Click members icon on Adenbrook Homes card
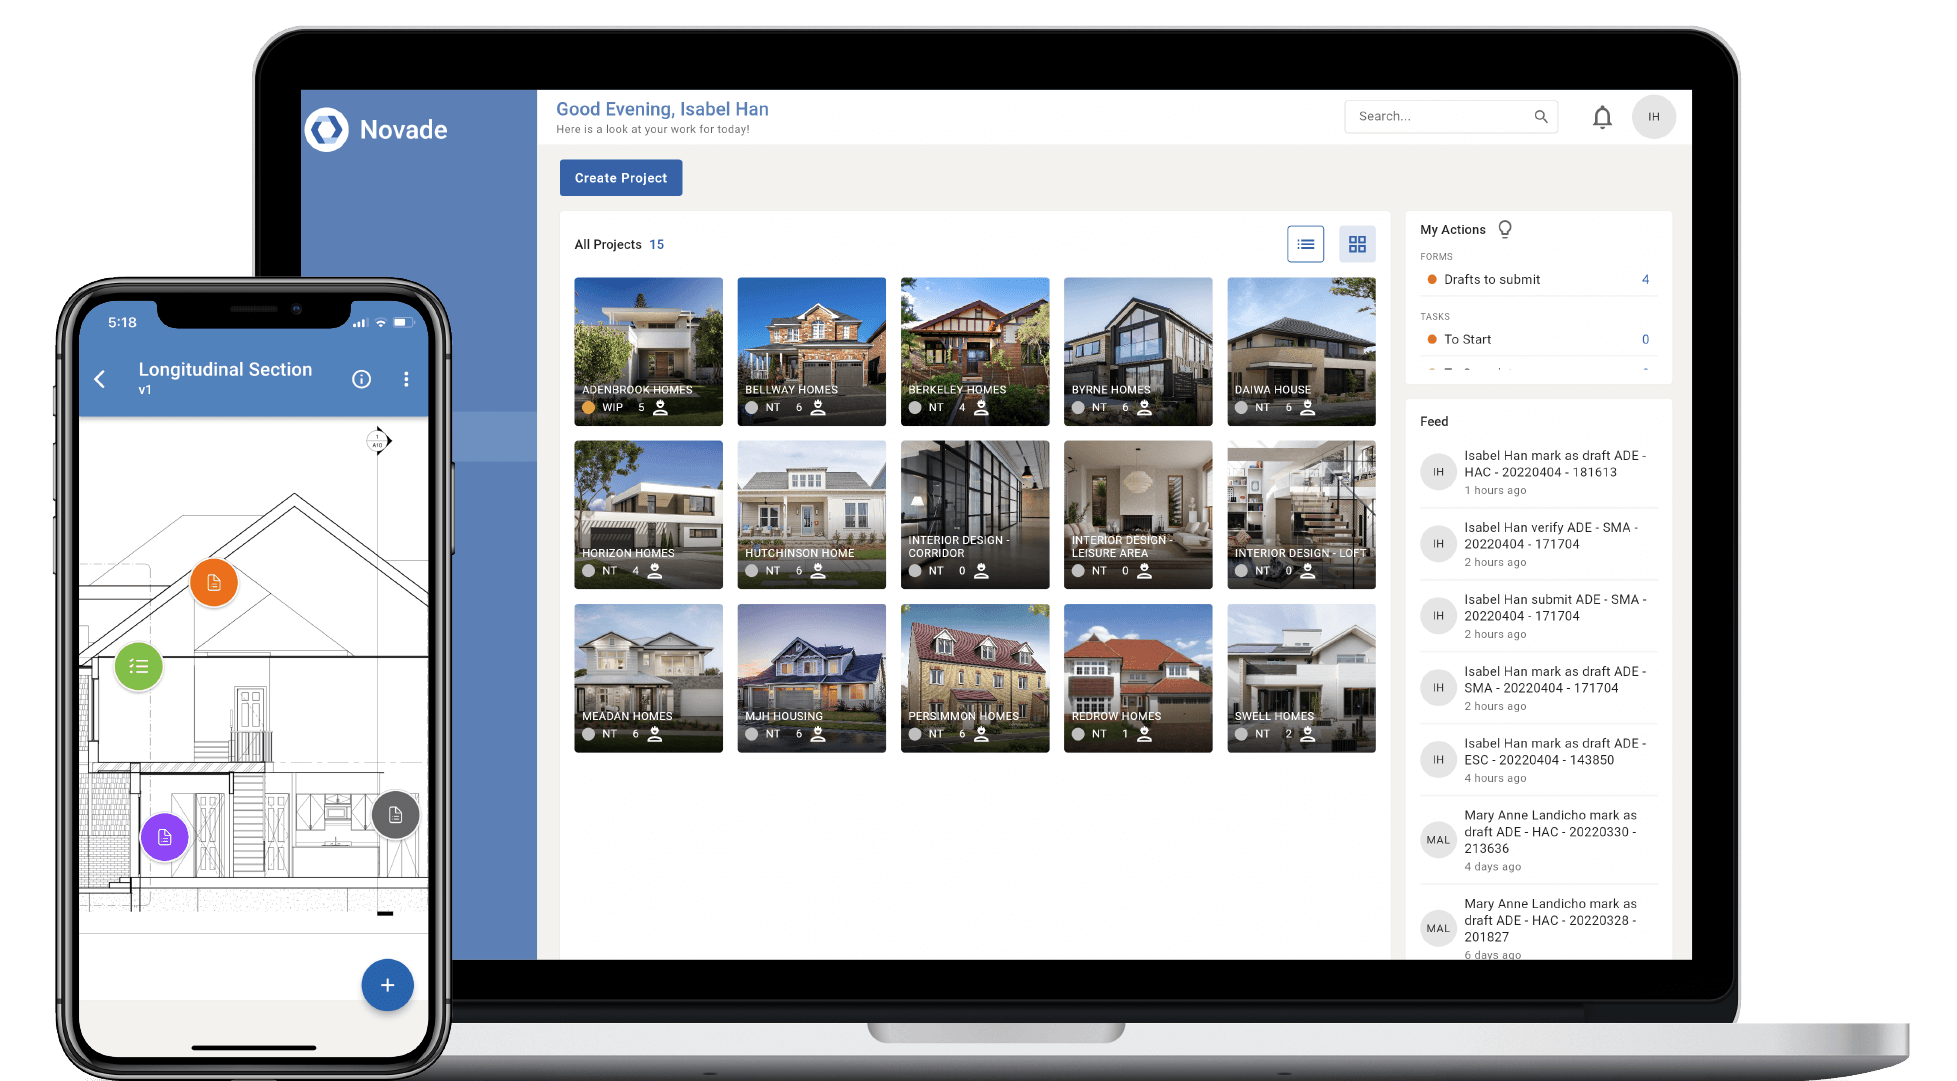This screenshot has height=1081, width=1957. point(660,408)
